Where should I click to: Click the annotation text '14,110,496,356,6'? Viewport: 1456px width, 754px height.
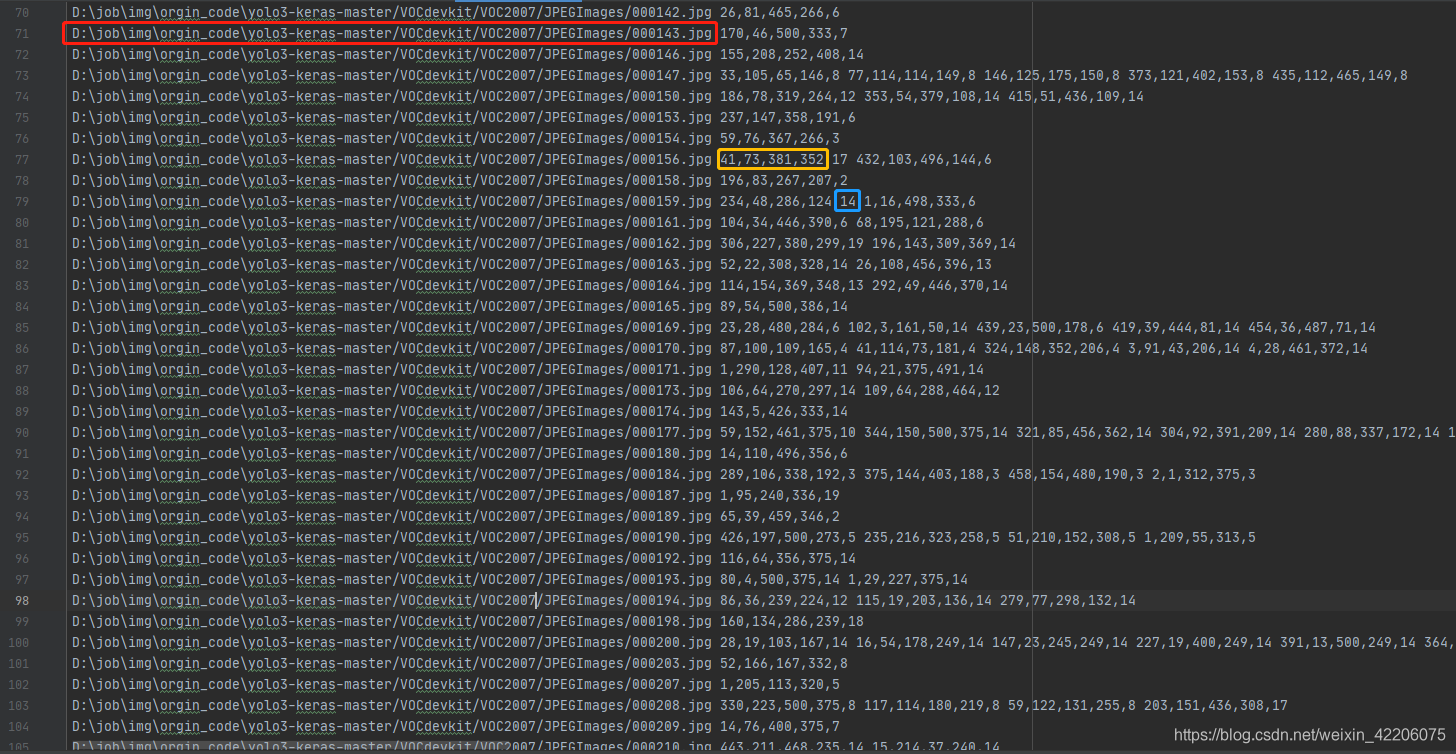(x=784, y=454)
